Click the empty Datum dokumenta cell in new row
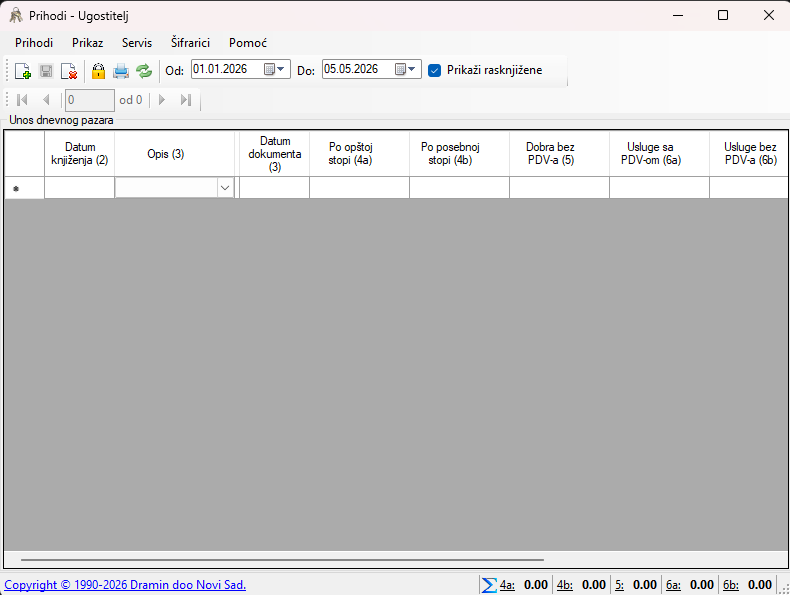The height and width of the screenshot is (595, 790). (x=275, y=188)
